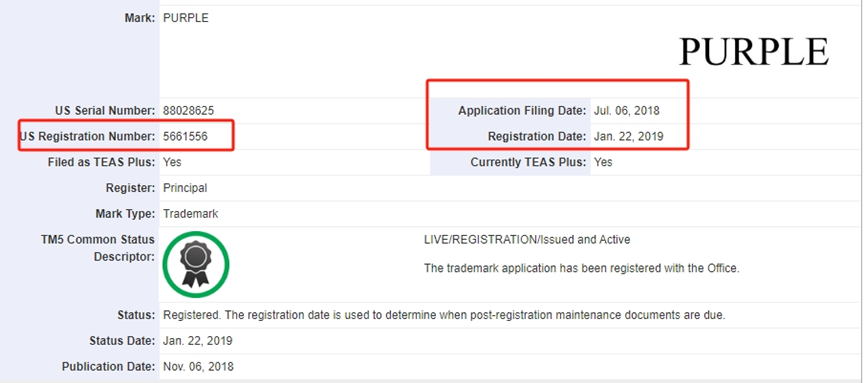Screen dimensions: 865x383
Task: Click the TM5 Common Status Descriptor label
Action: 98,248
